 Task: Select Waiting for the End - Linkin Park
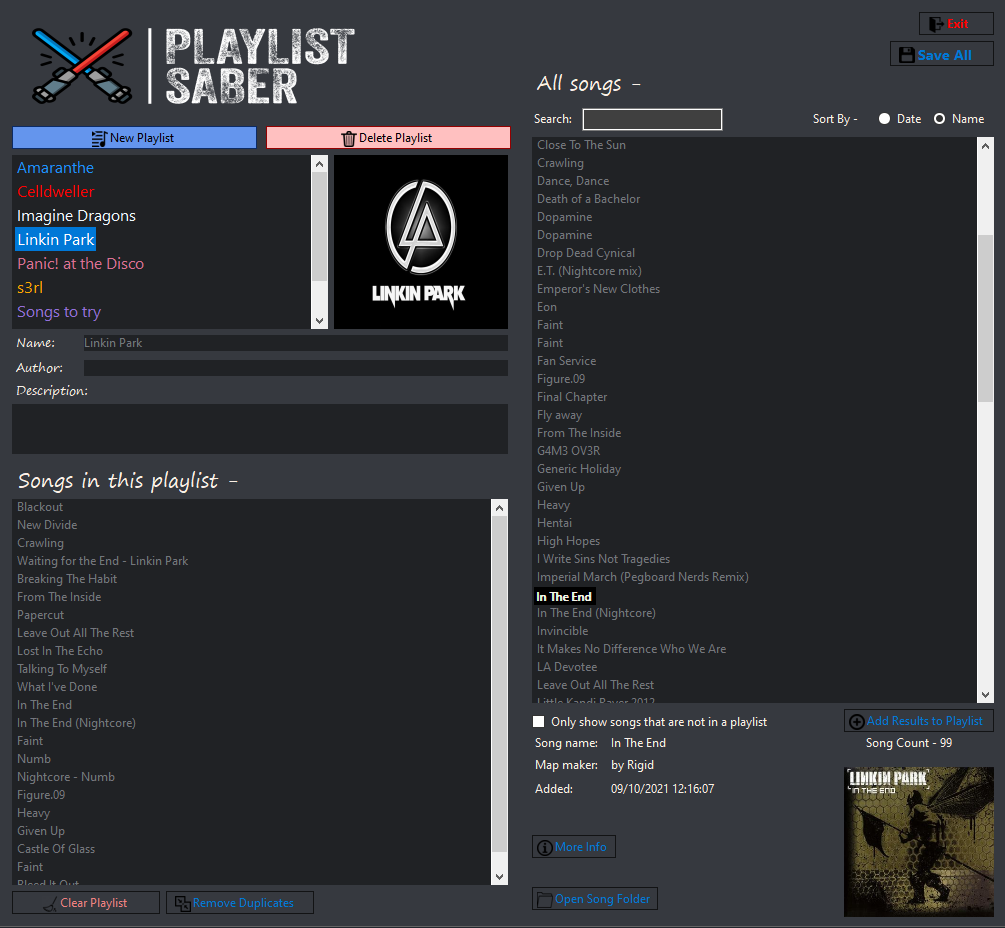103,561
